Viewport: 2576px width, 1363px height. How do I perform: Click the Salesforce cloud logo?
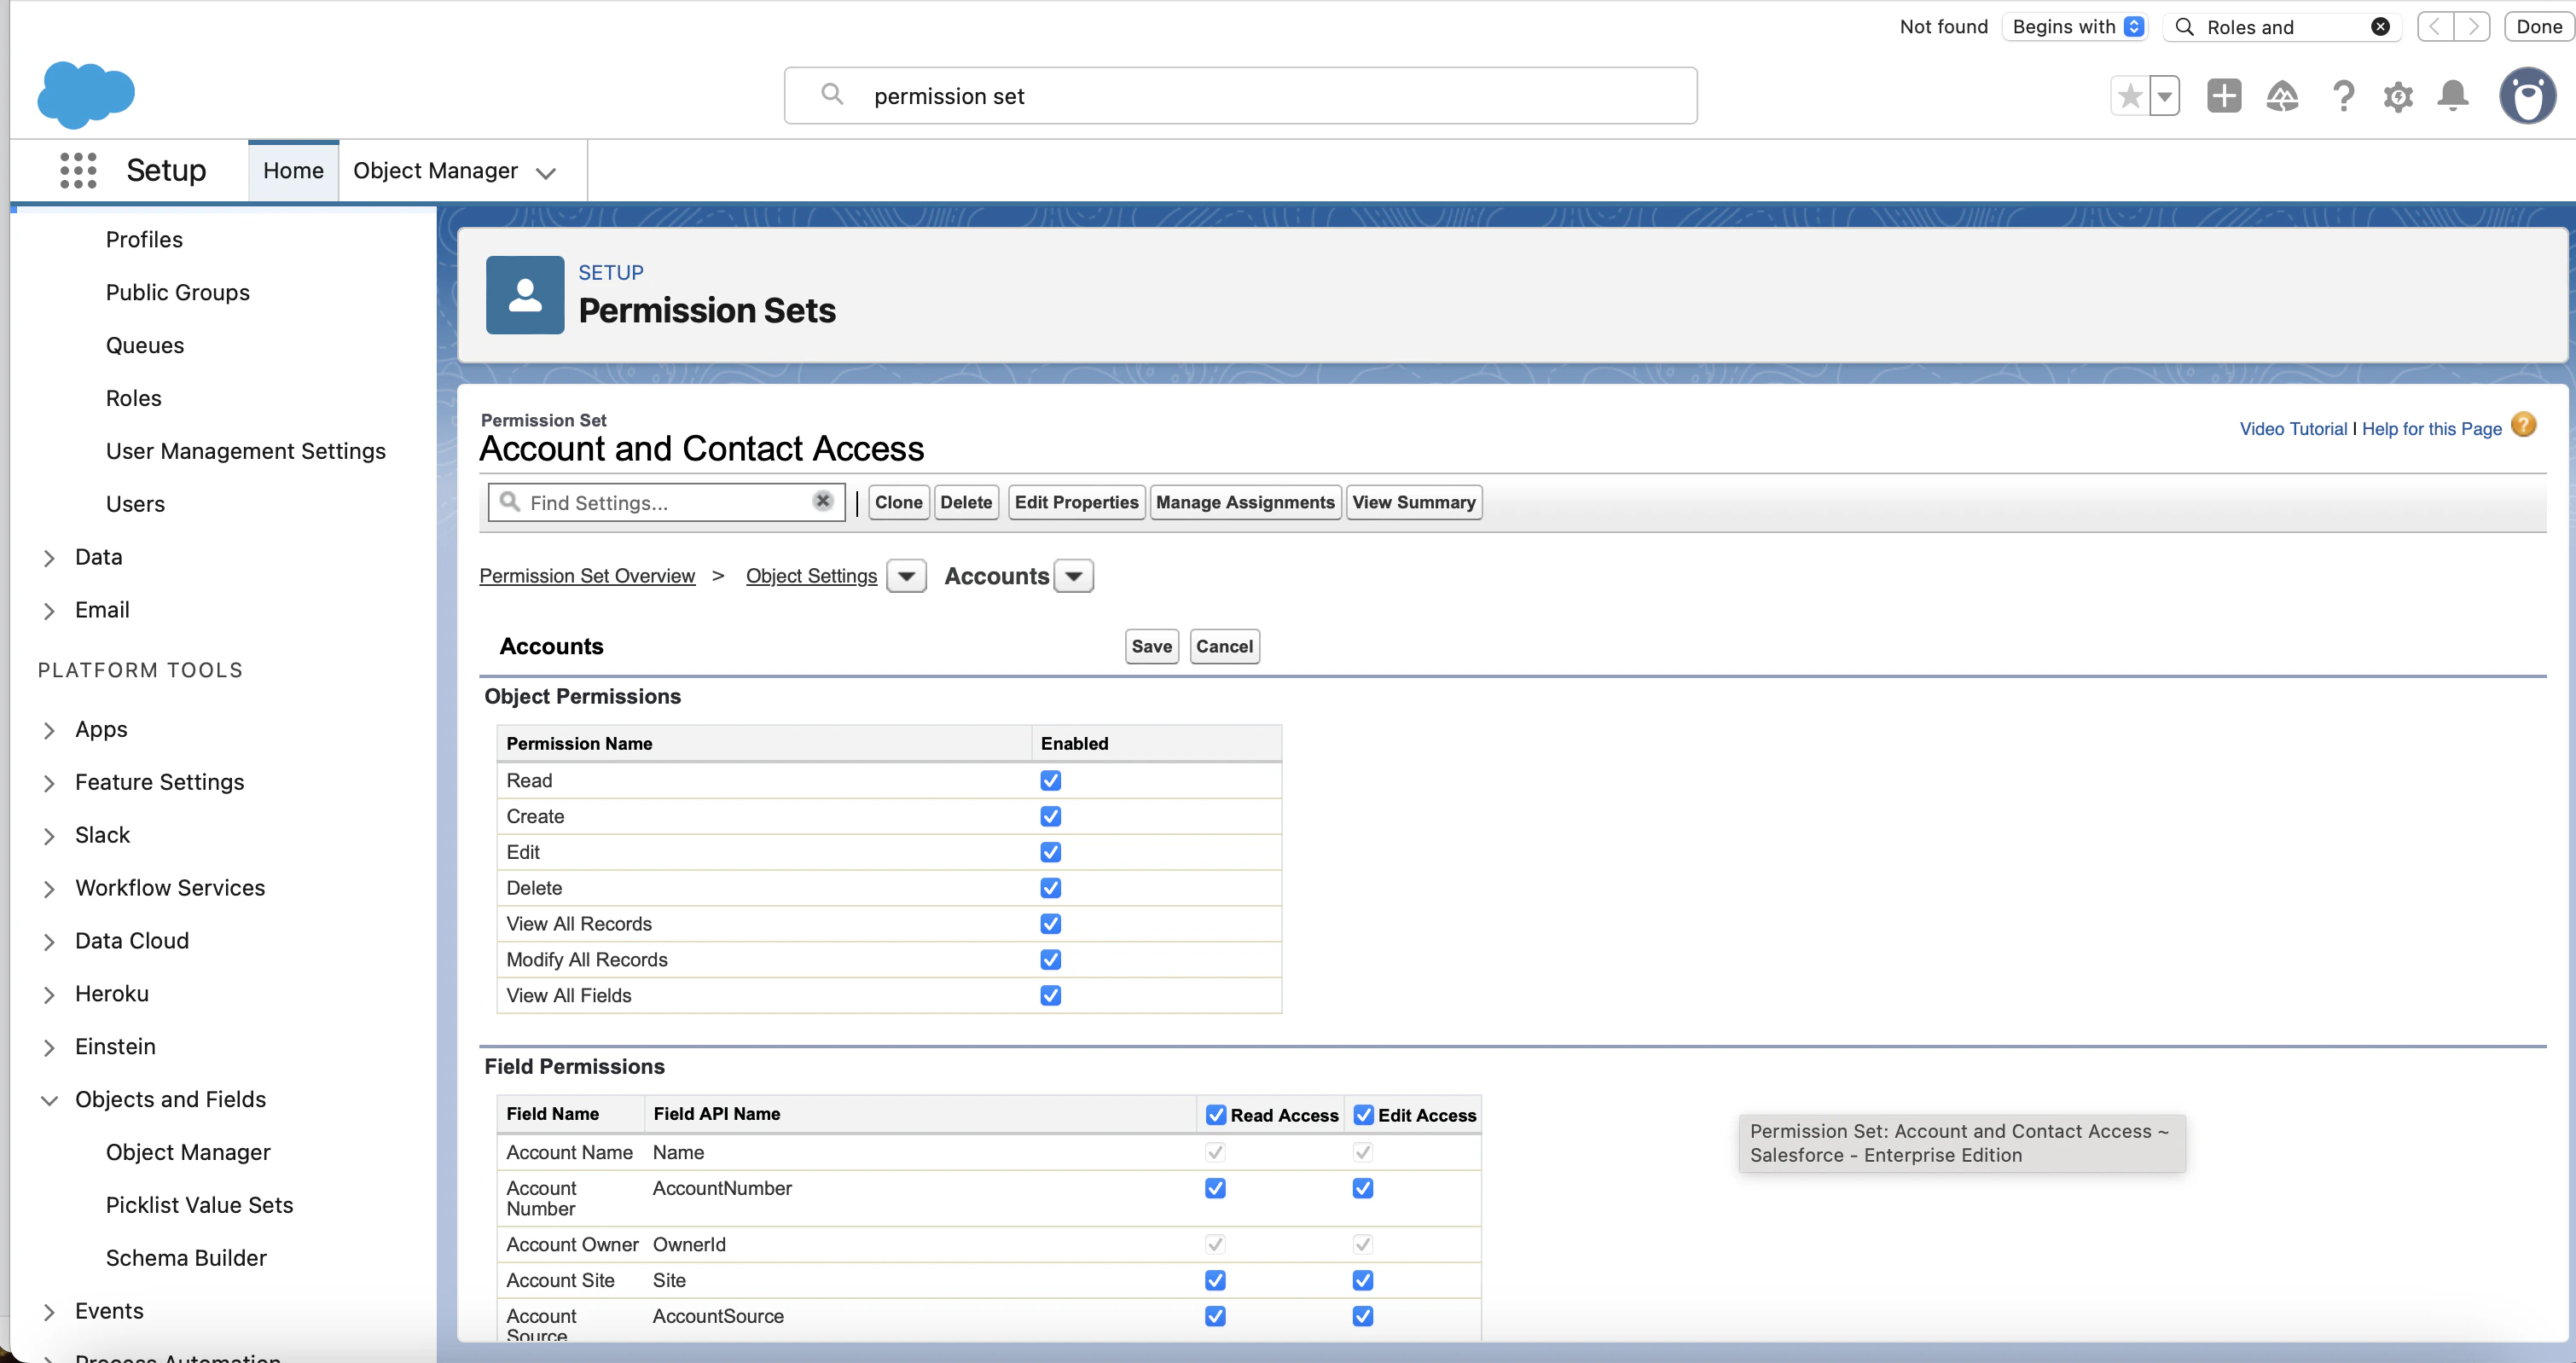[x=86, y=95]
